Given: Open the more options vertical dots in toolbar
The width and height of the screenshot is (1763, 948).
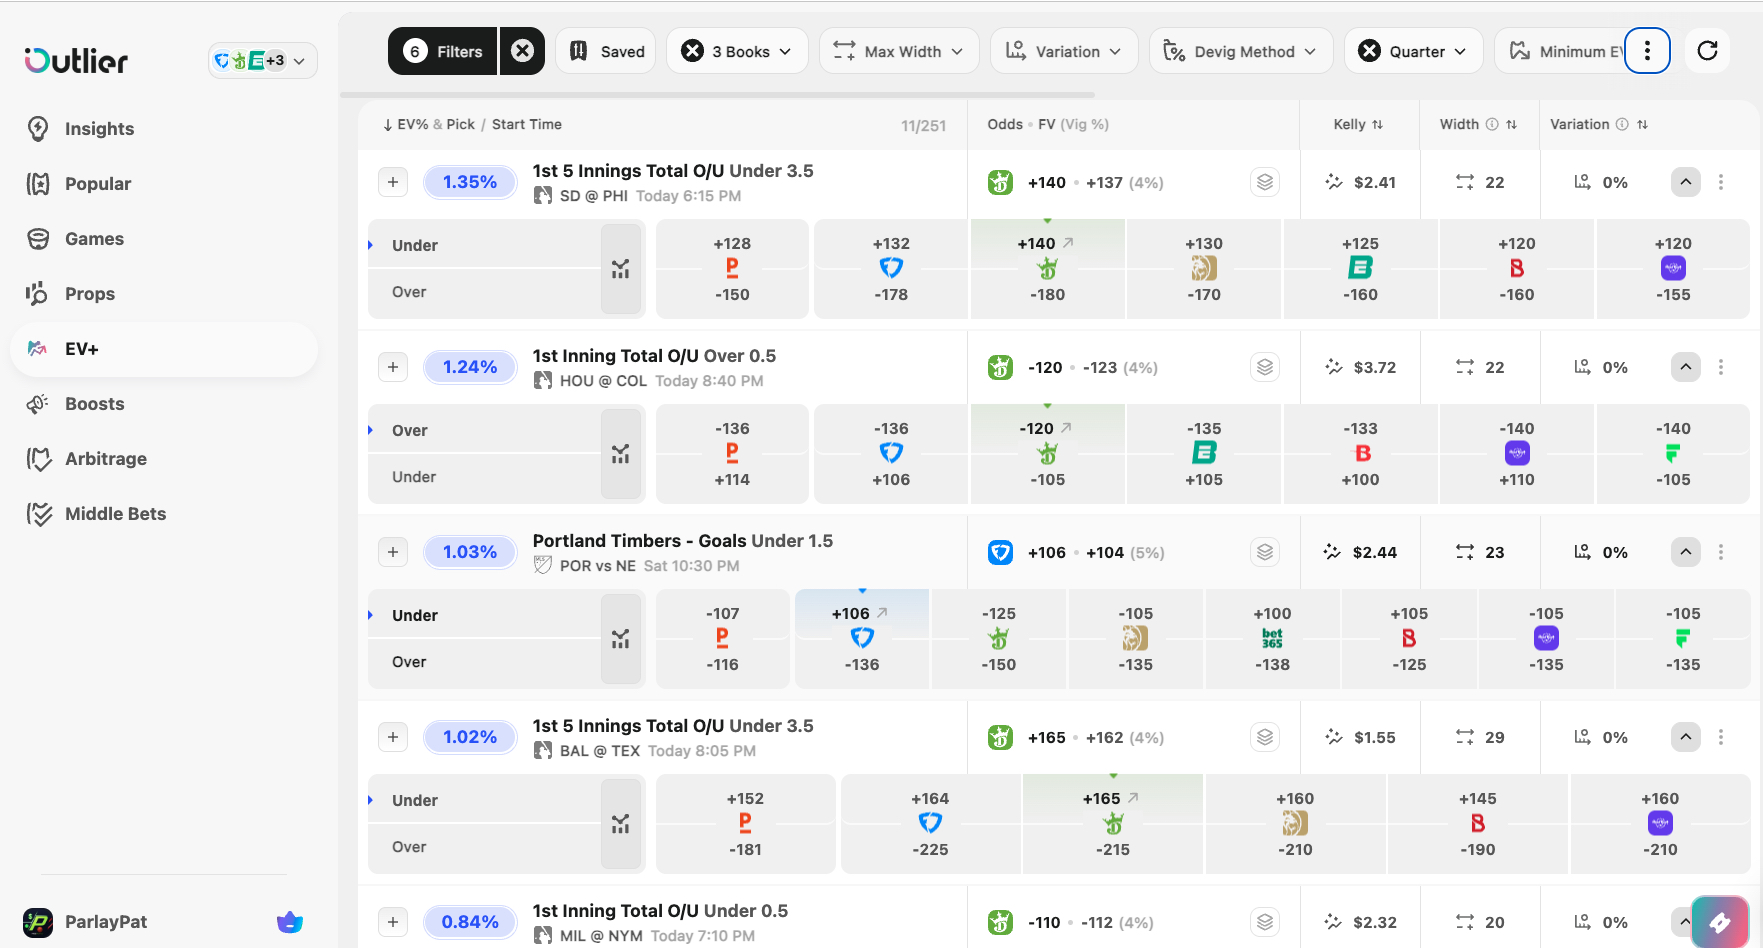Looking at the screenshot, I should point(1647,51).
